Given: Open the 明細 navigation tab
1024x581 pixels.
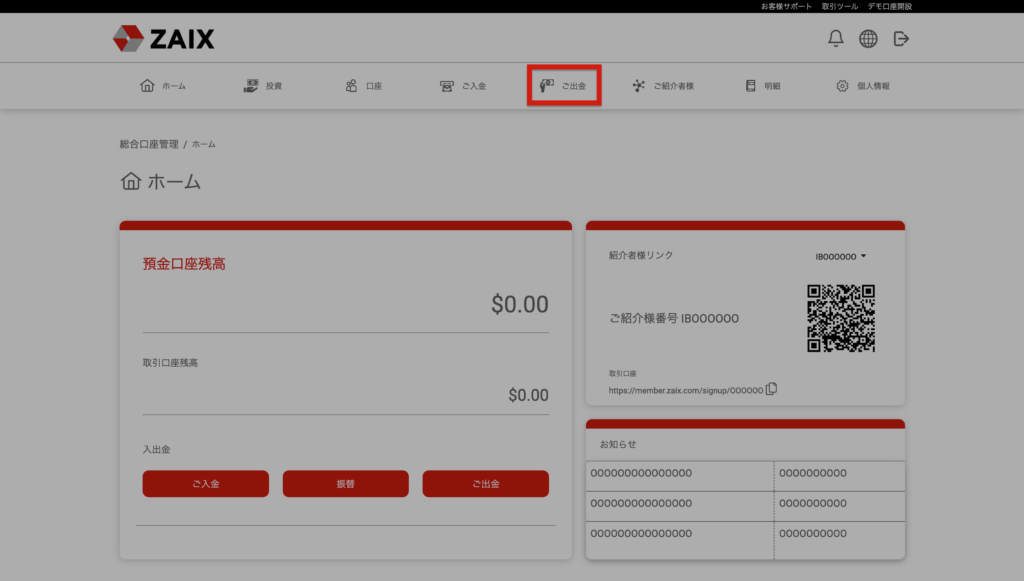Looking at the screenshot, I should coord(763,86).
